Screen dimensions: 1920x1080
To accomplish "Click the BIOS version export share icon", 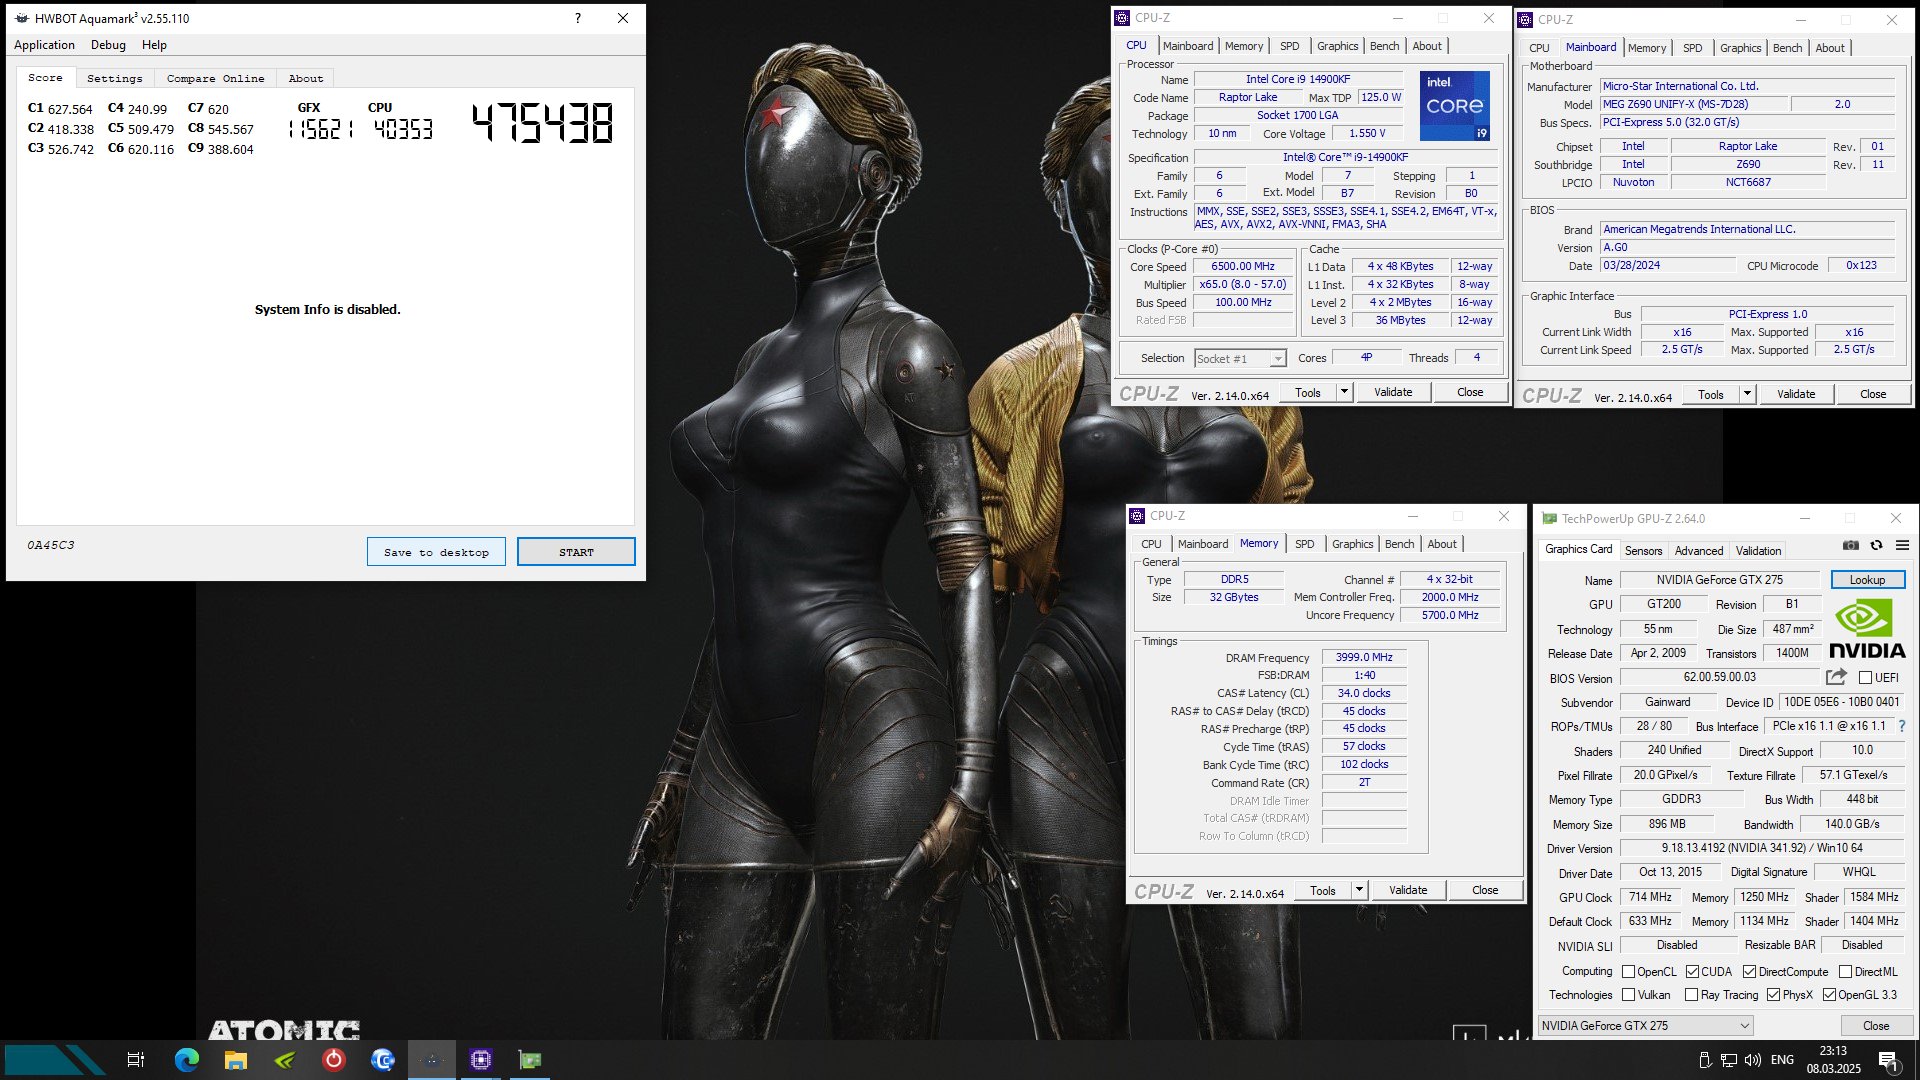I will [x=1836, y=677].
